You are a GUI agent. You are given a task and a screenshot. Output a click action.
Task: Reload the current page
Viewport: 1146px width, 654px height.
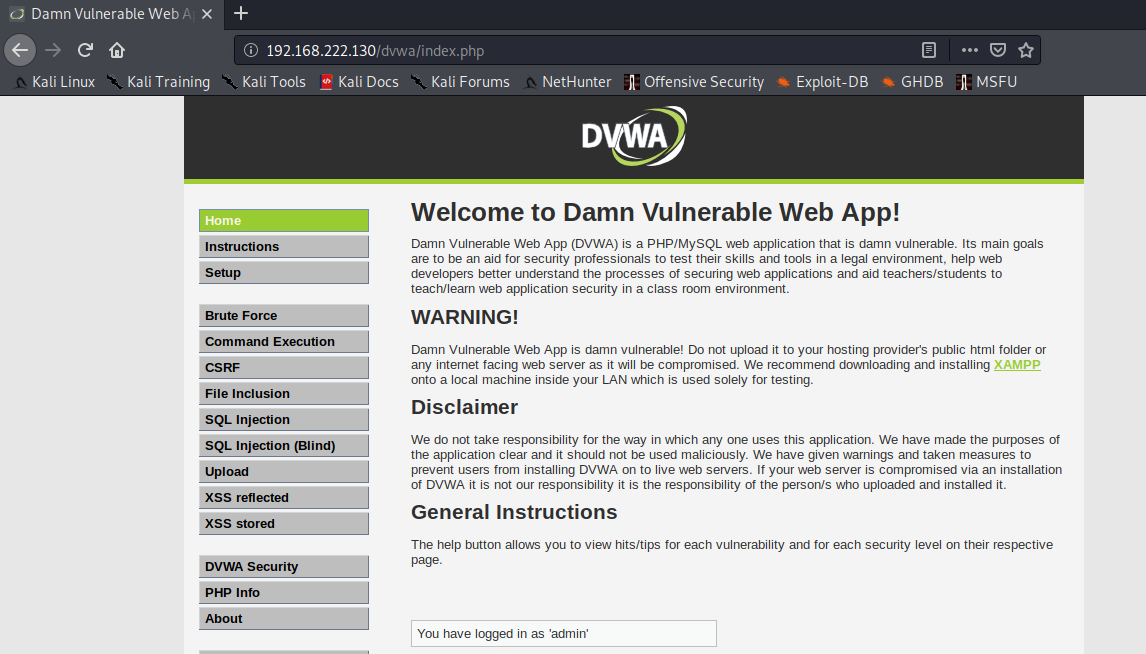(86, 50)
